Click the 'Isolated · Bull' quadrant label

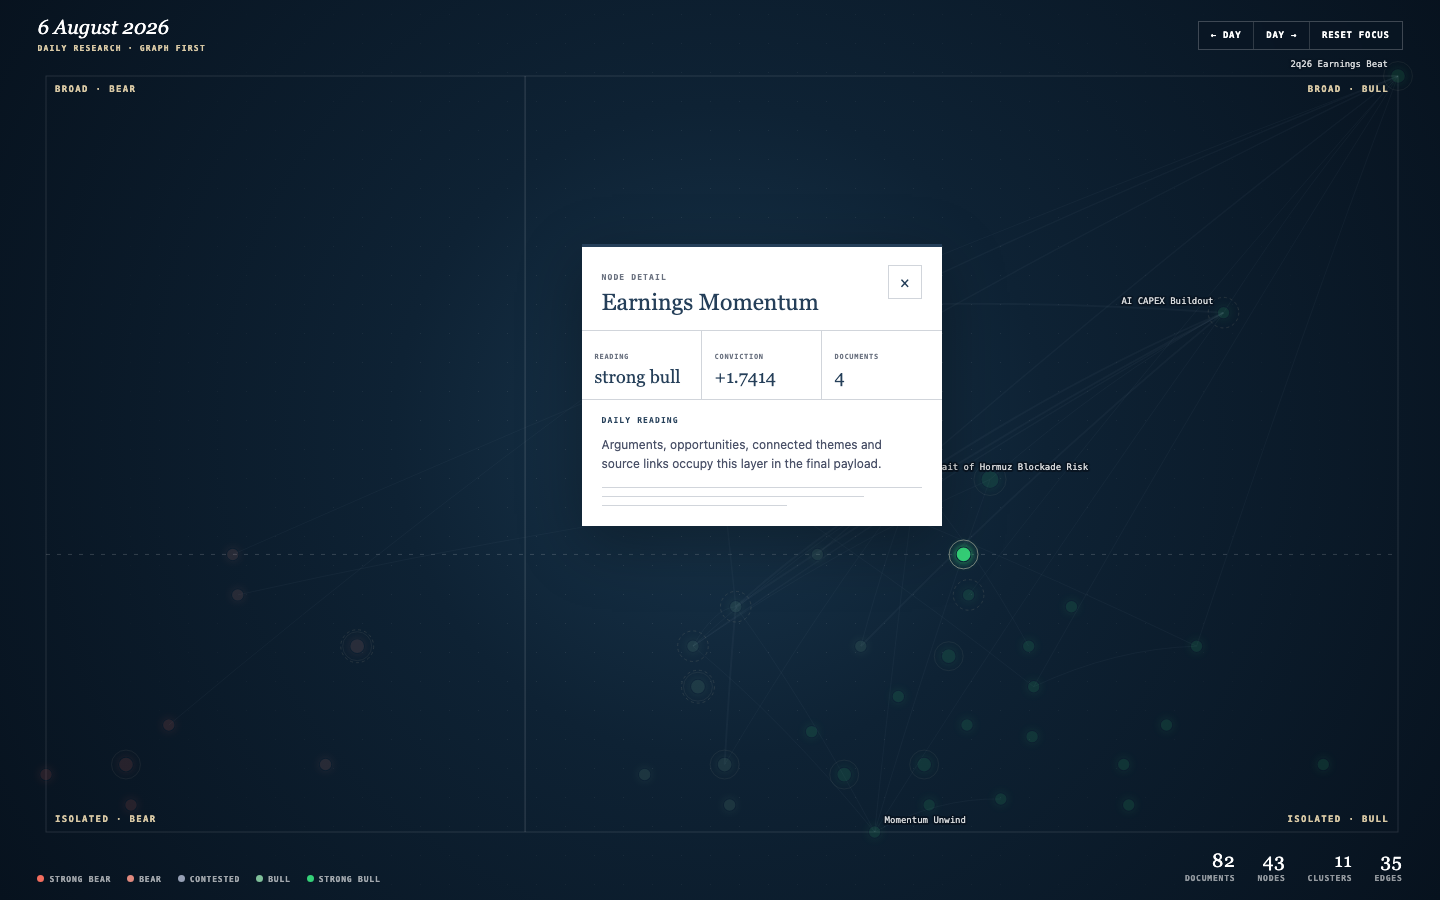(1338, 819)
